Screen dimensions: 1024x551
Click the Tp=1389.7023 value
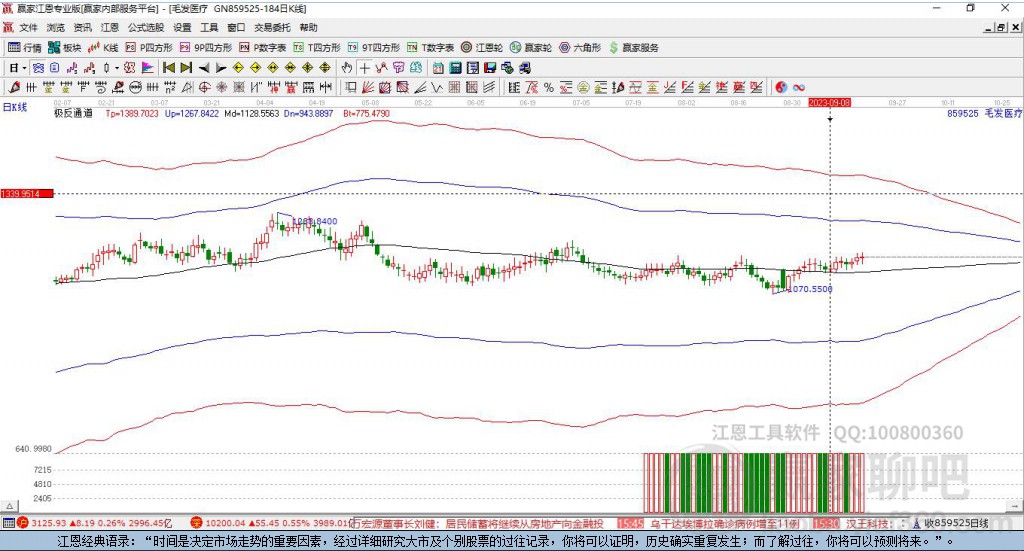tap(132, 113)
